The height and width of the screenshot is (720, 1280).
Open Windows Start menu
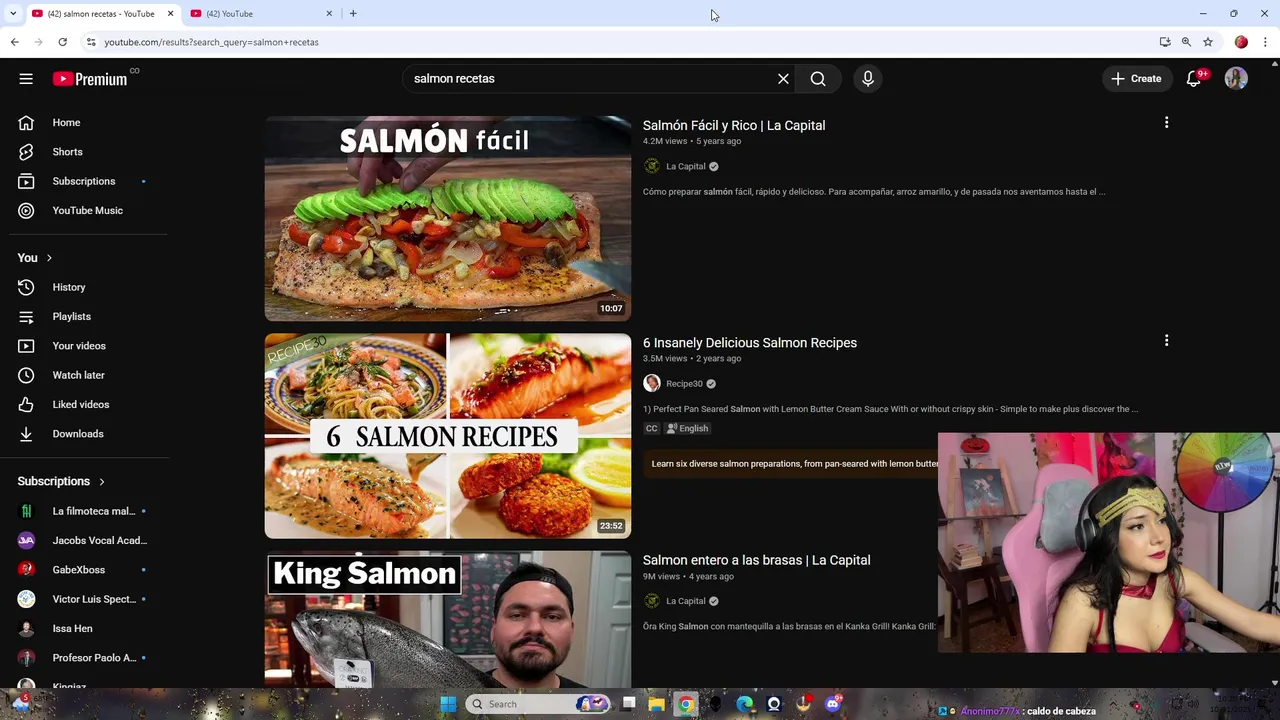[x=448, y=704]
